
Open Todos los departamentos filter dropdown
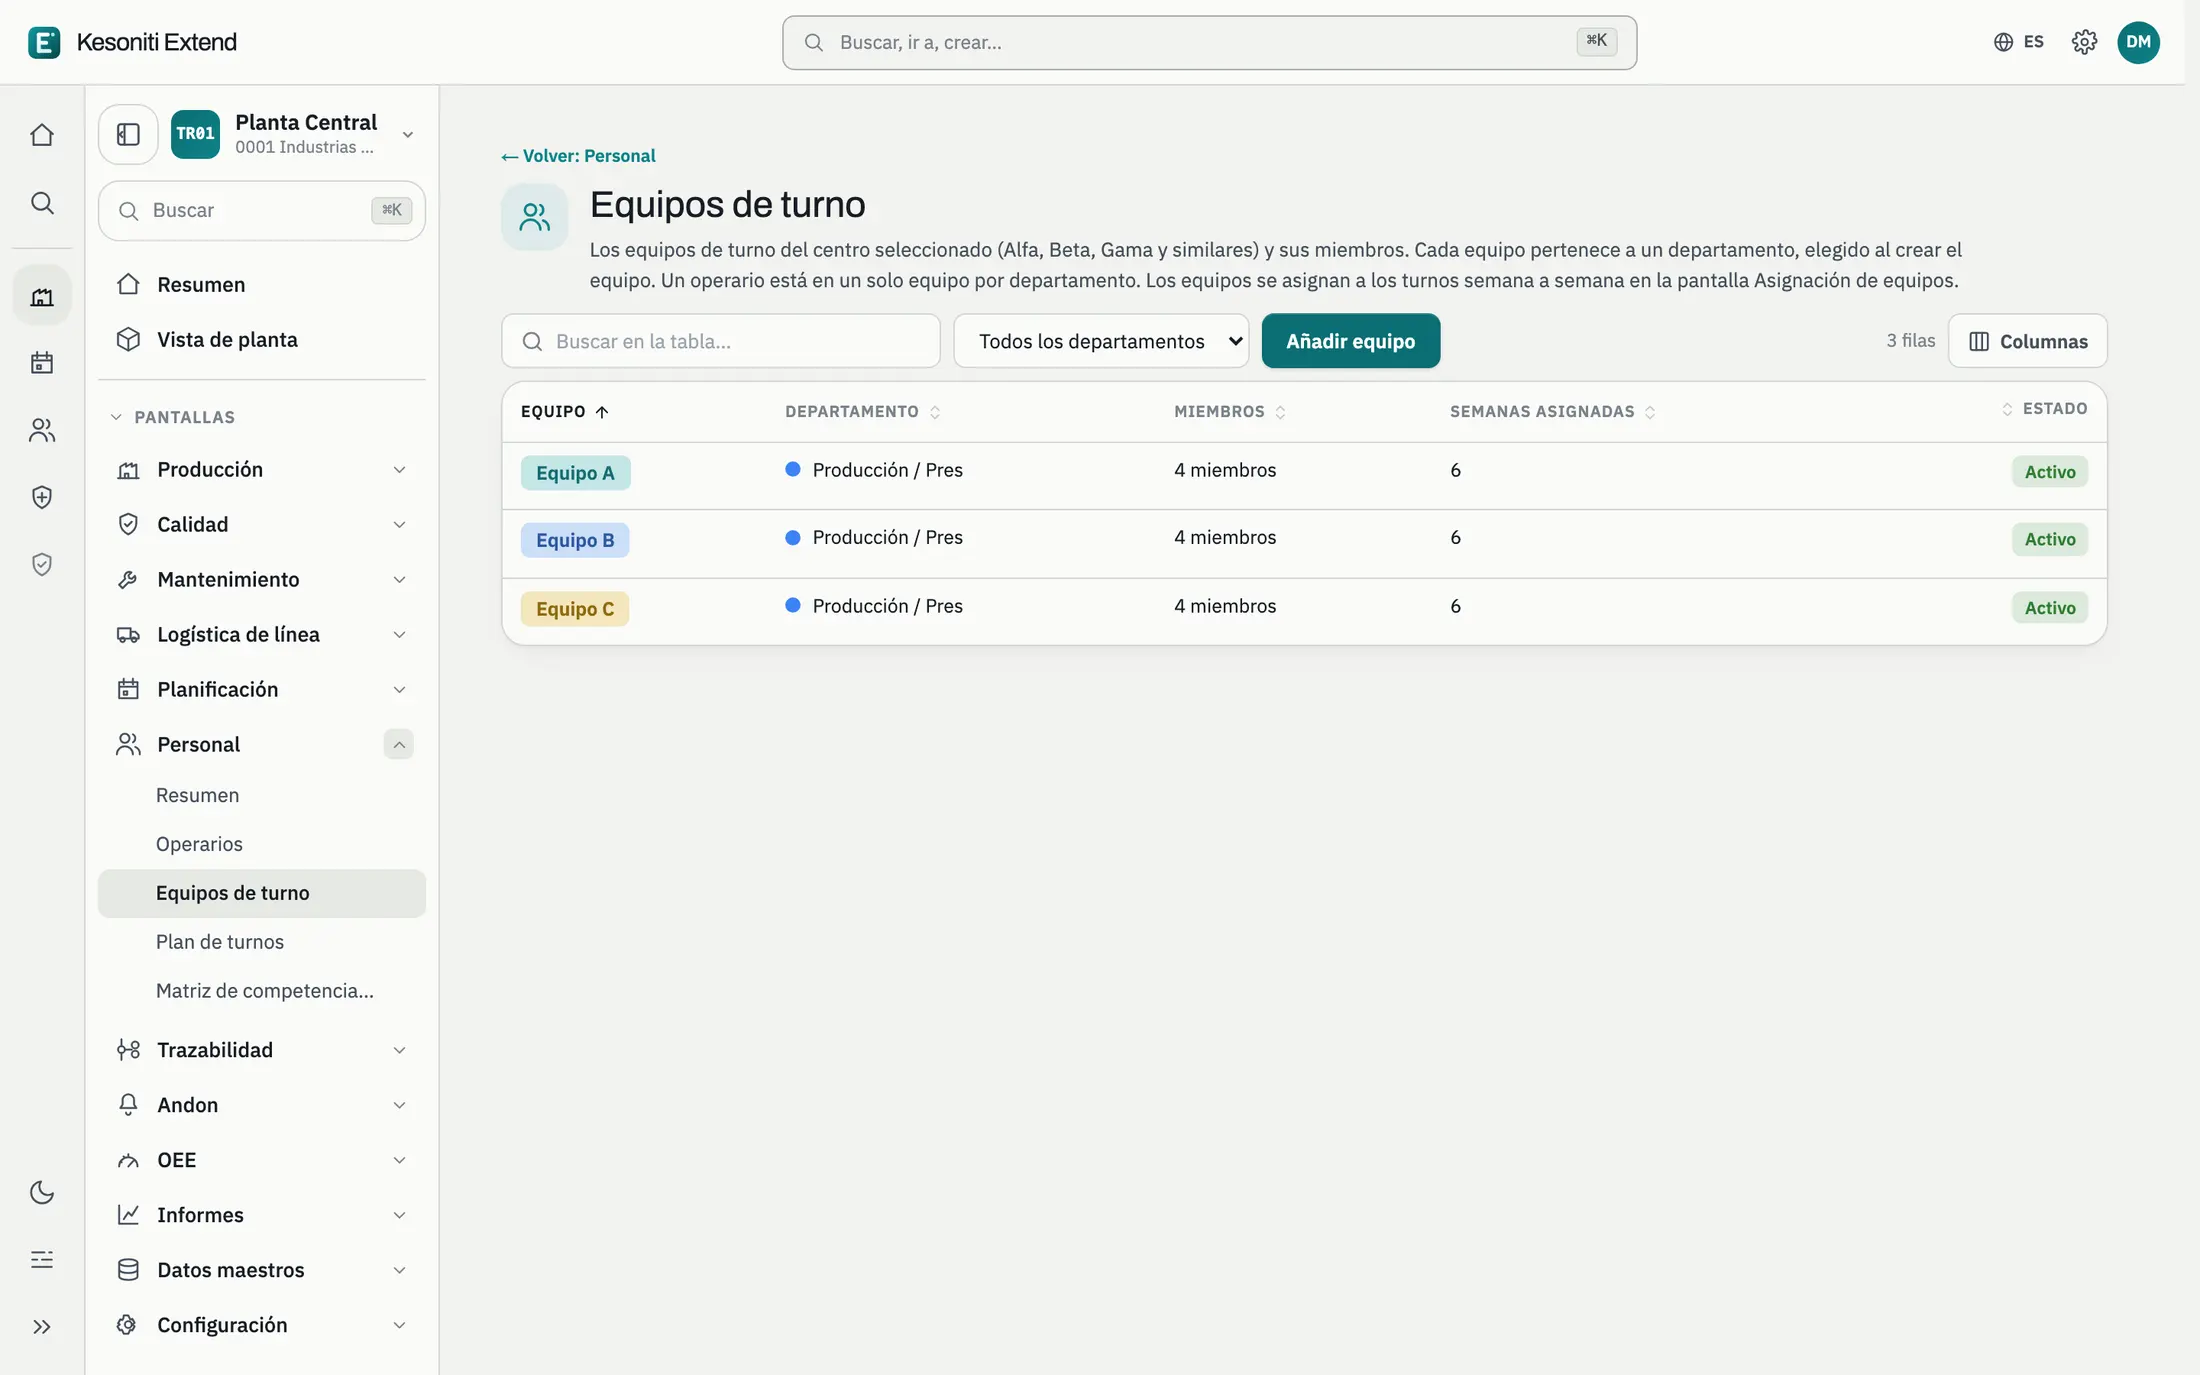click(1101, 341)
